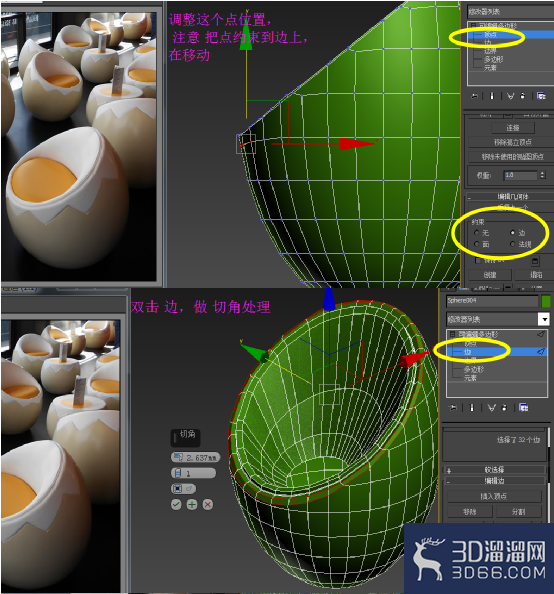Click the 移除 button under 编辑边

click(x=469, y=511)
